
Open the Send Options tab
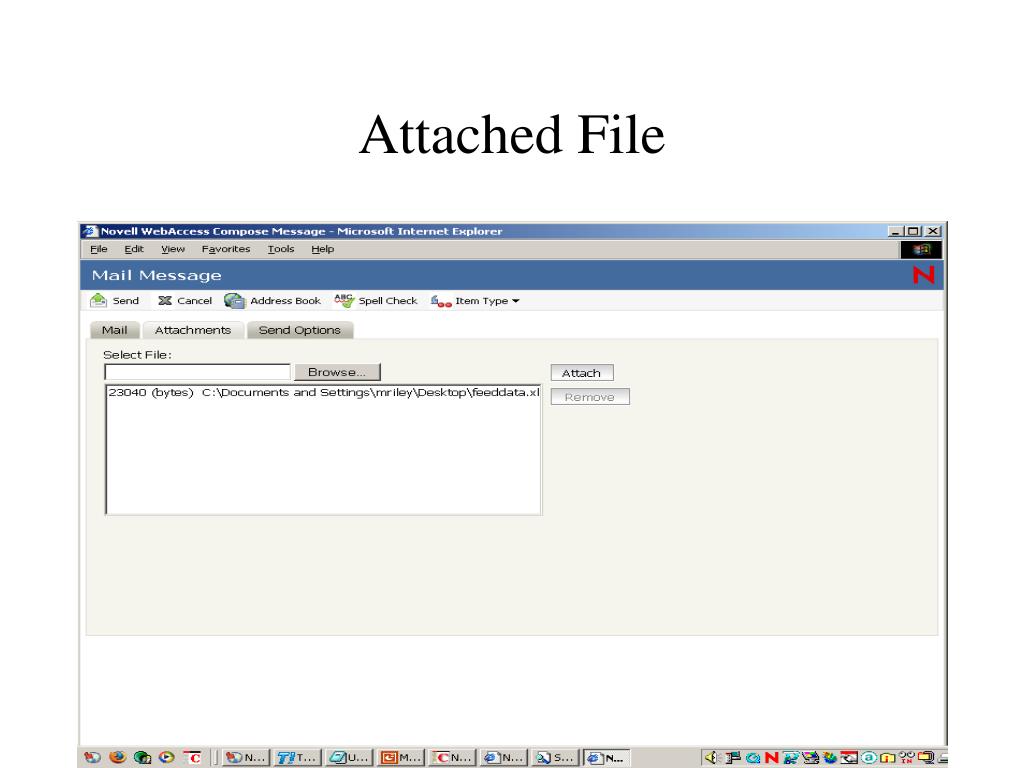pyautogui.click(x=299, y=330)
